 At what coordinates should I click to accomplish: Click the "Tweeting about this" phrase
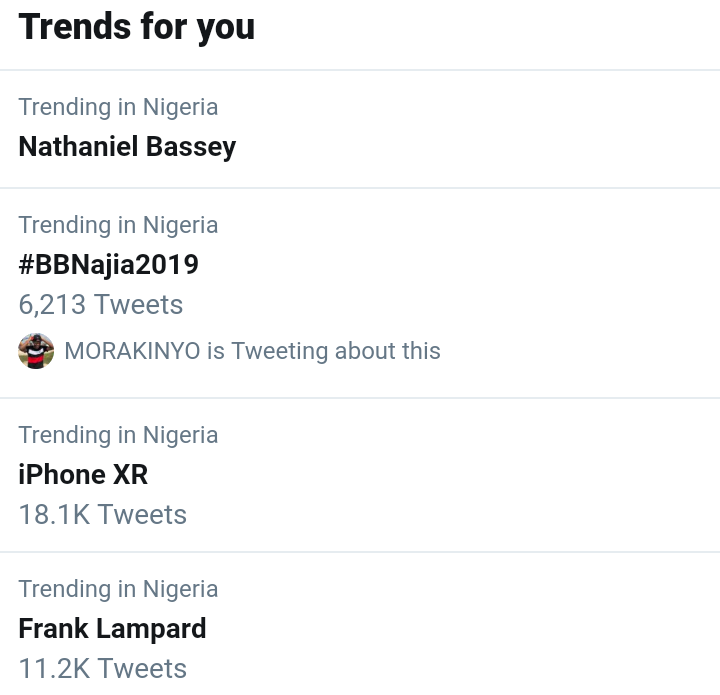coord(336,351)
